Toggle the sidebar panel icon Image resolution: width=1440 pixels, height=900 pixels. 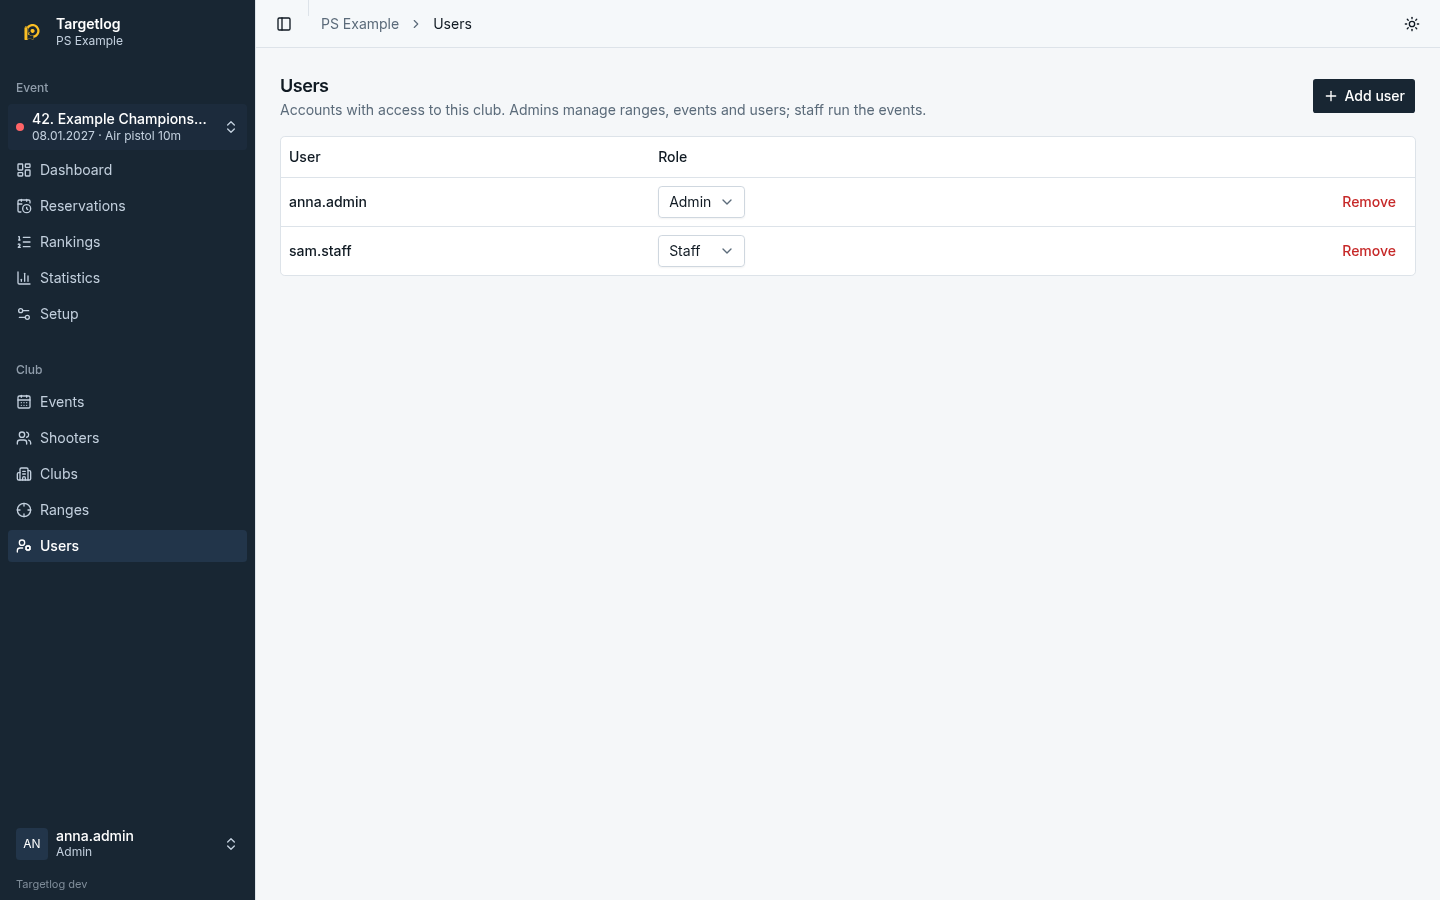click(284, 24)
